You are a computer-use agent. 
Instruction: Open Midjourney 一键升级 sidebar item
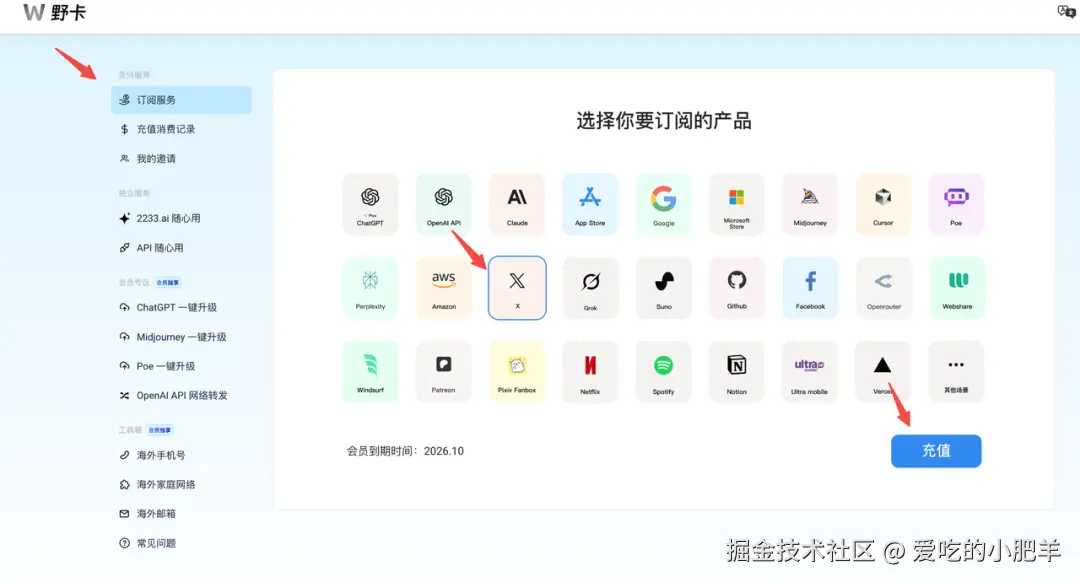[x=181, y=337]
